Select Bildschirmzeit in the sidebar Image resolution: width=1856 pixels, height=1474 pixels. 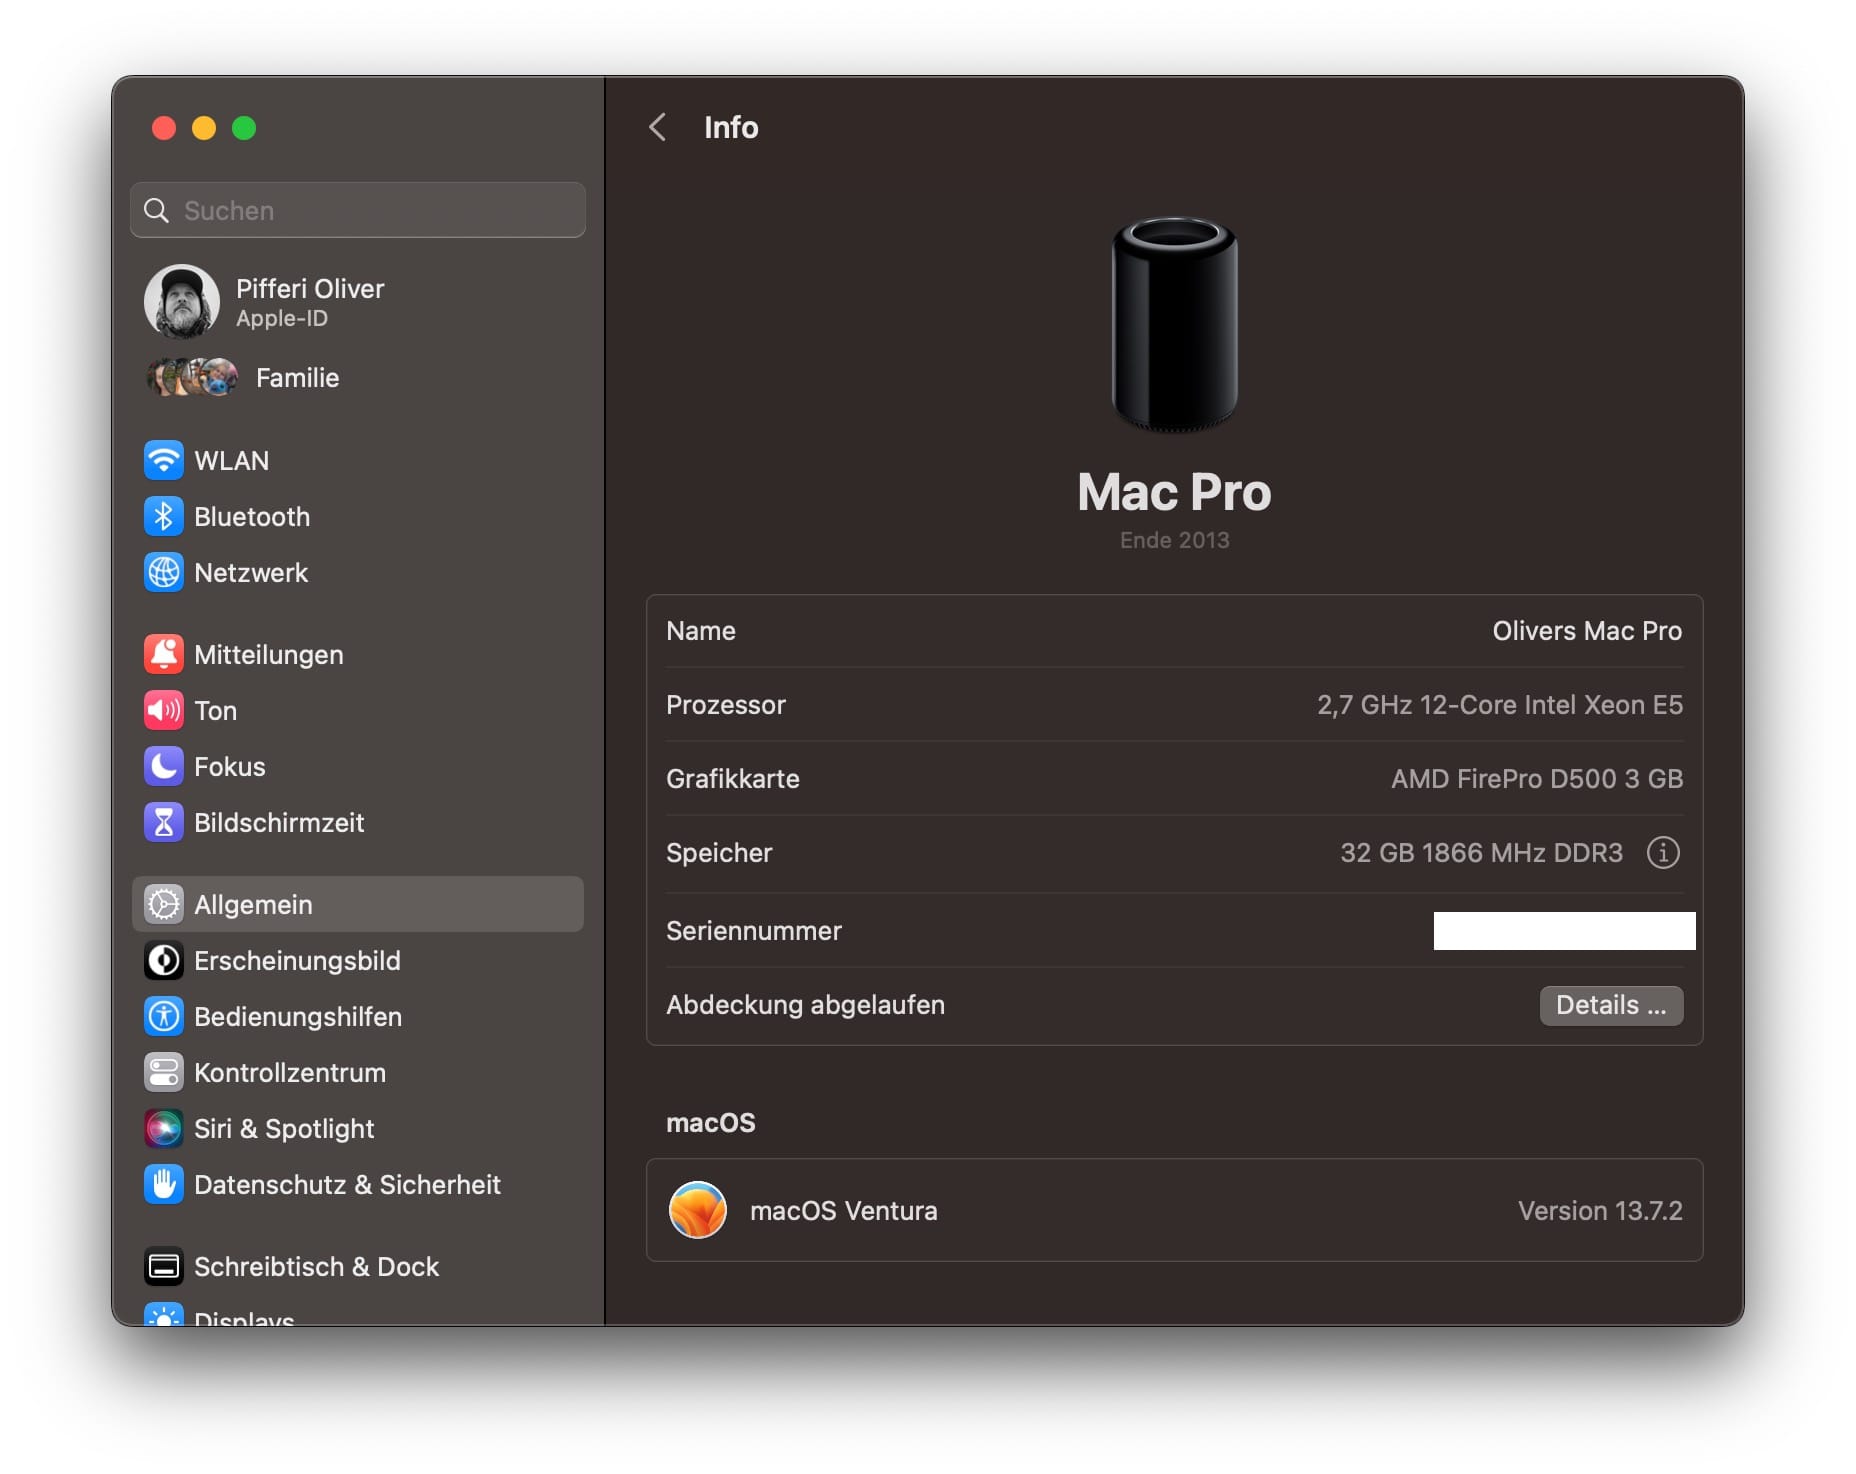(358, 823)
